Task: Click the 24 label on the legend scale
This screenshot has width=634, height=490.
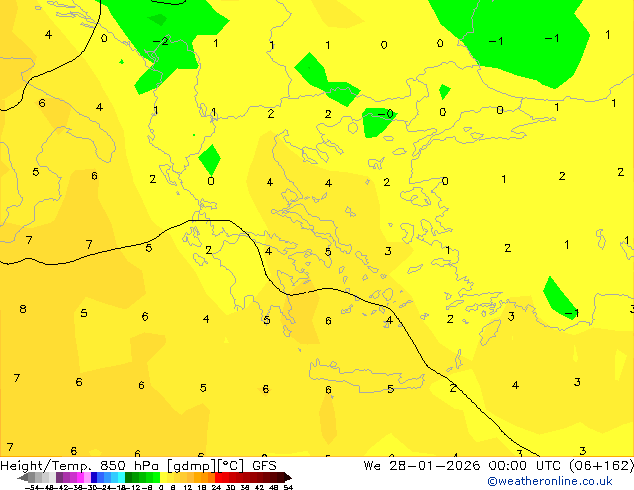Action: 216,487
